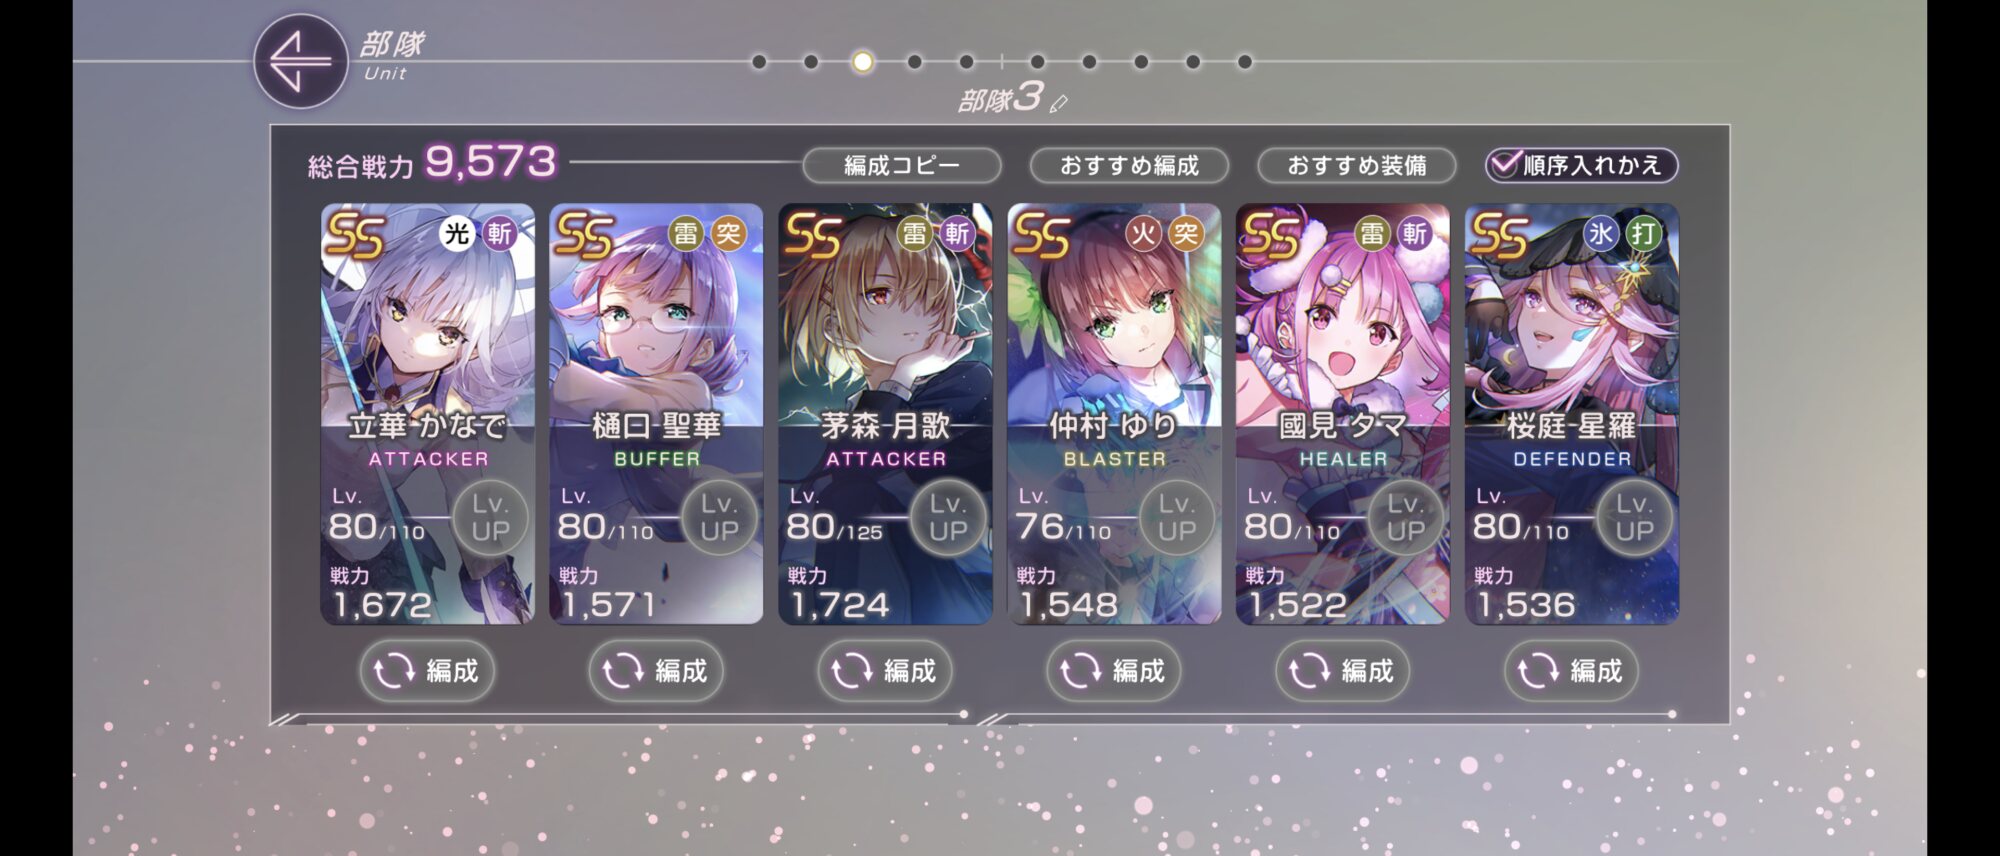Swap member using 編成 under 樋口聖華

[656, 670]
